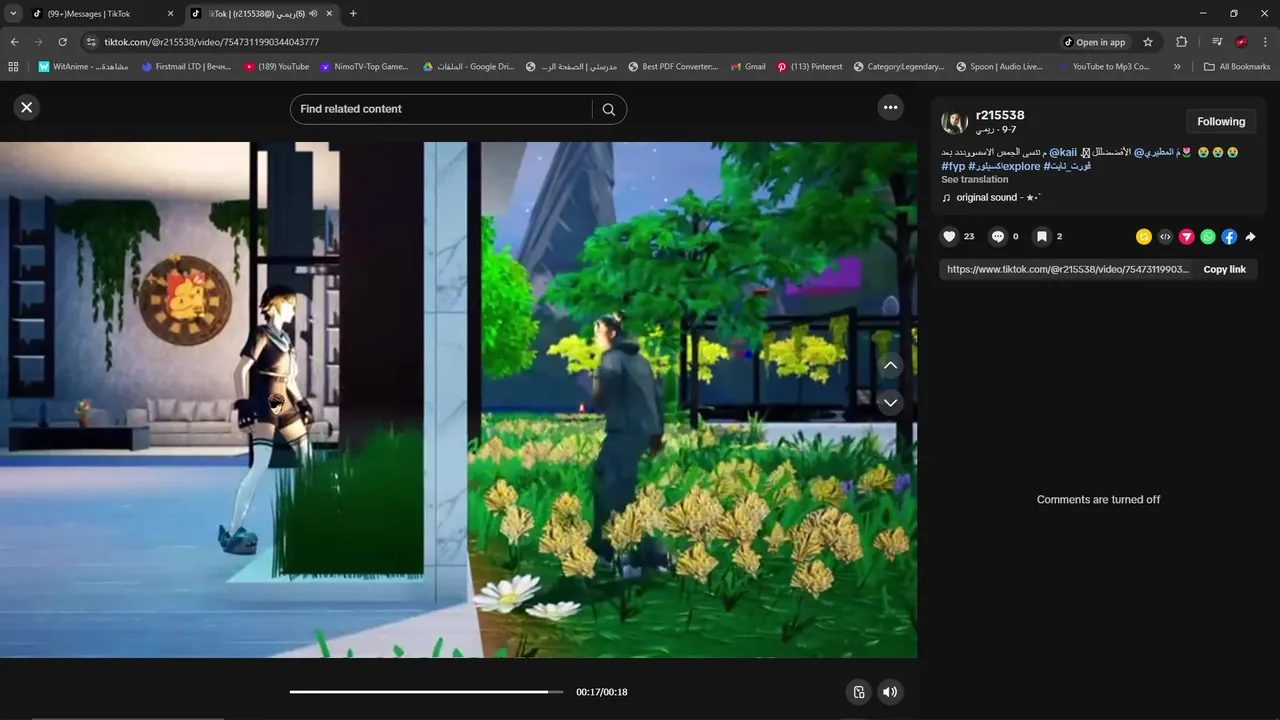Screen dimensions: 1280x720
Task: Open comments via speech bubble icon
Action: (997, 237)
